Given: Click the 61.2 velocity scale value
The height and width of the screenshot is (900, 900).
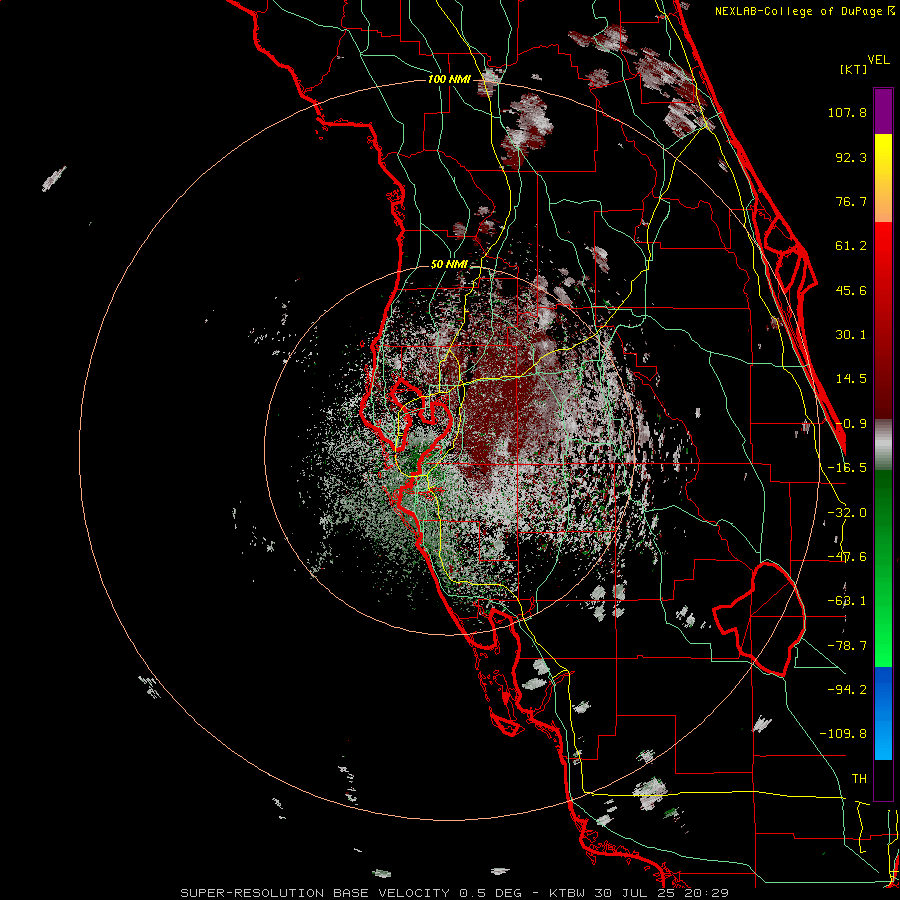Looking at the screenshot, I should (851, 246).
